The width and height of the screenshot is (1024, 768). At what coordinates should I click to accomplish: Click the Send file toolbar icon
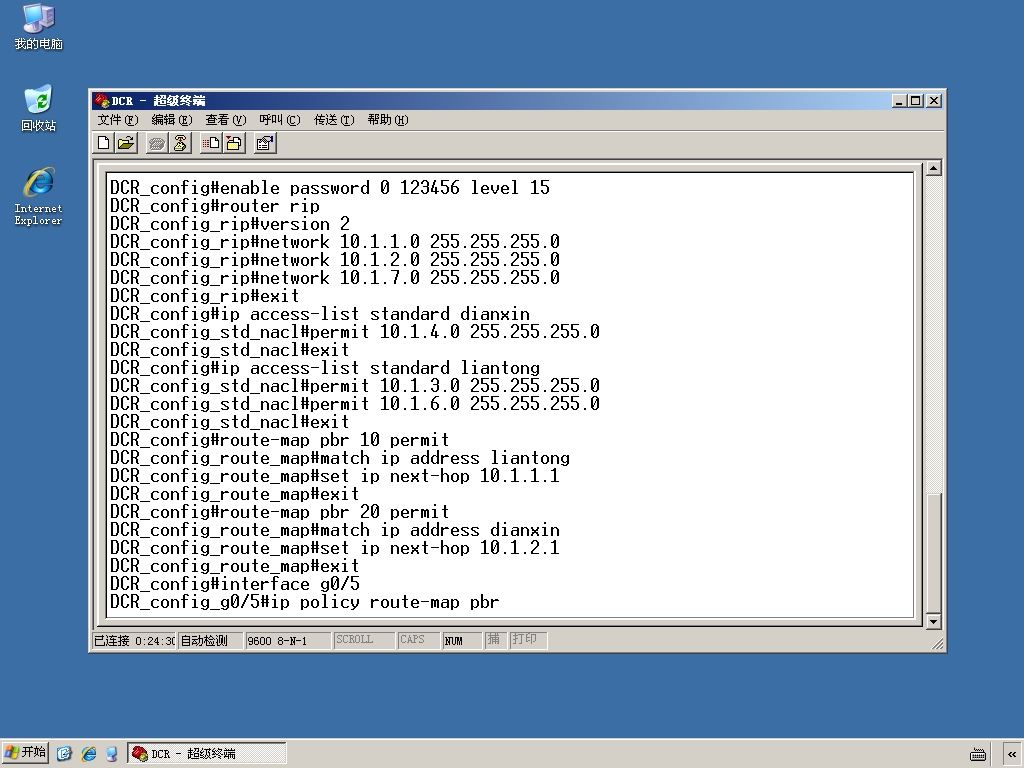click(x=211, y=143)
